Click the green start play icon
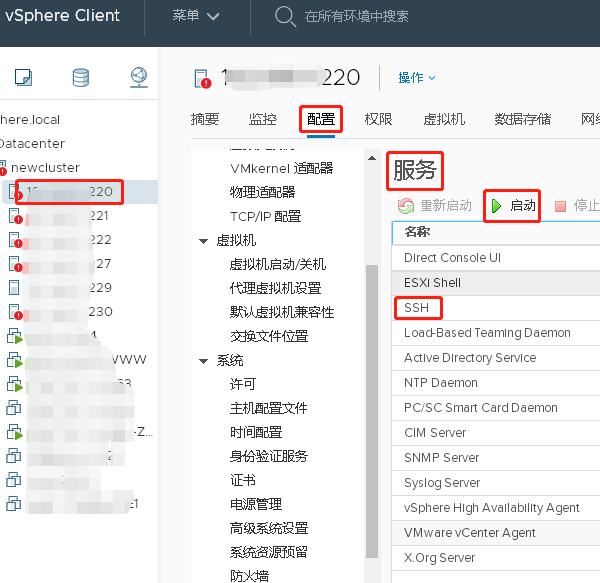Image resolution: width=600 pixels, height=583 pixels. tap(496, 206)
